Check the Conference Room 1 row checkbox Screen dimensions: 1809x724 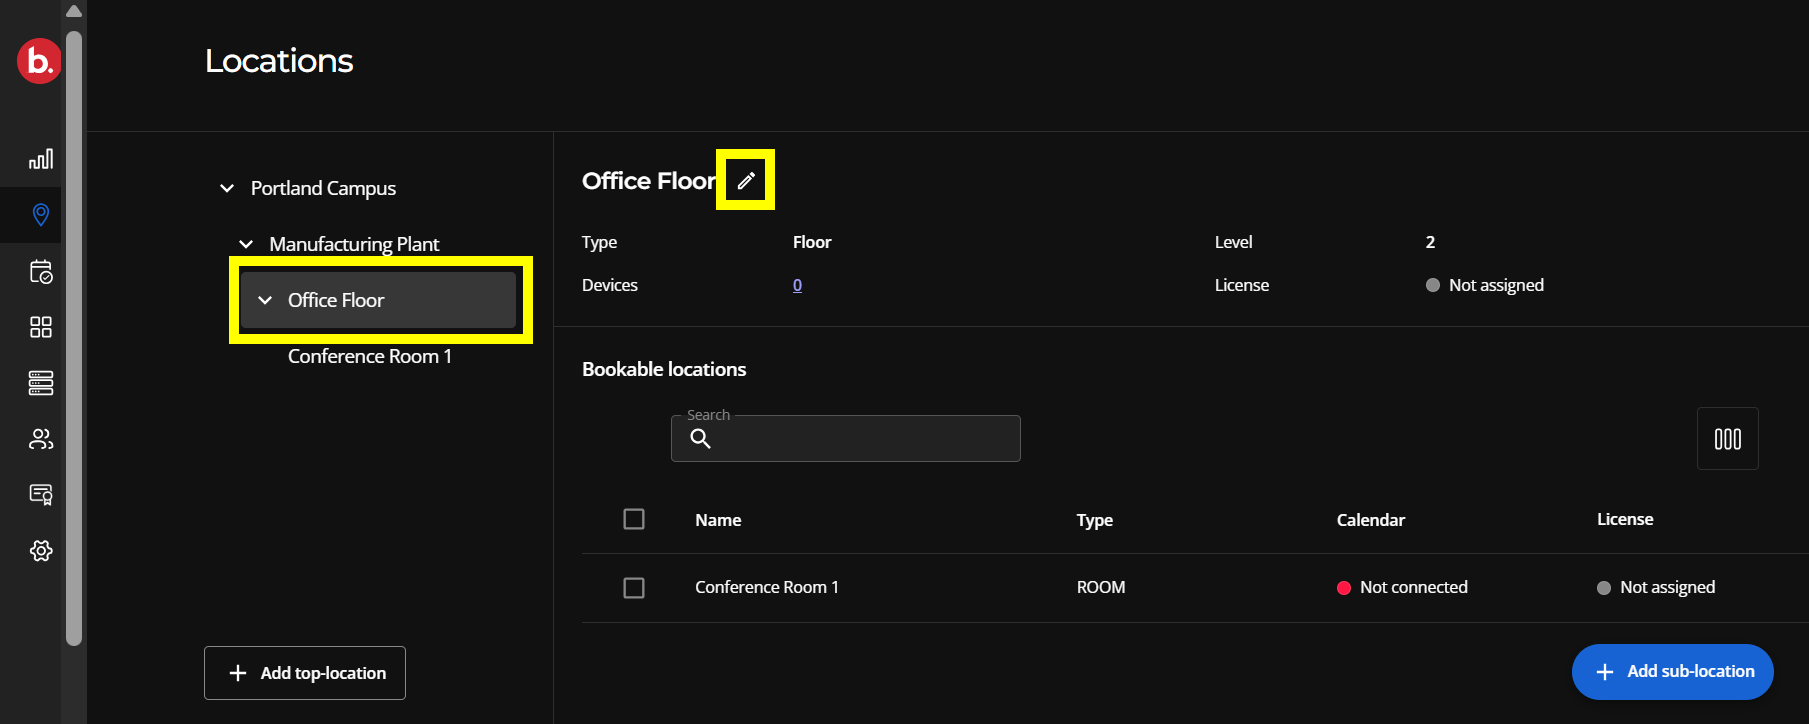tap(634, 588)
